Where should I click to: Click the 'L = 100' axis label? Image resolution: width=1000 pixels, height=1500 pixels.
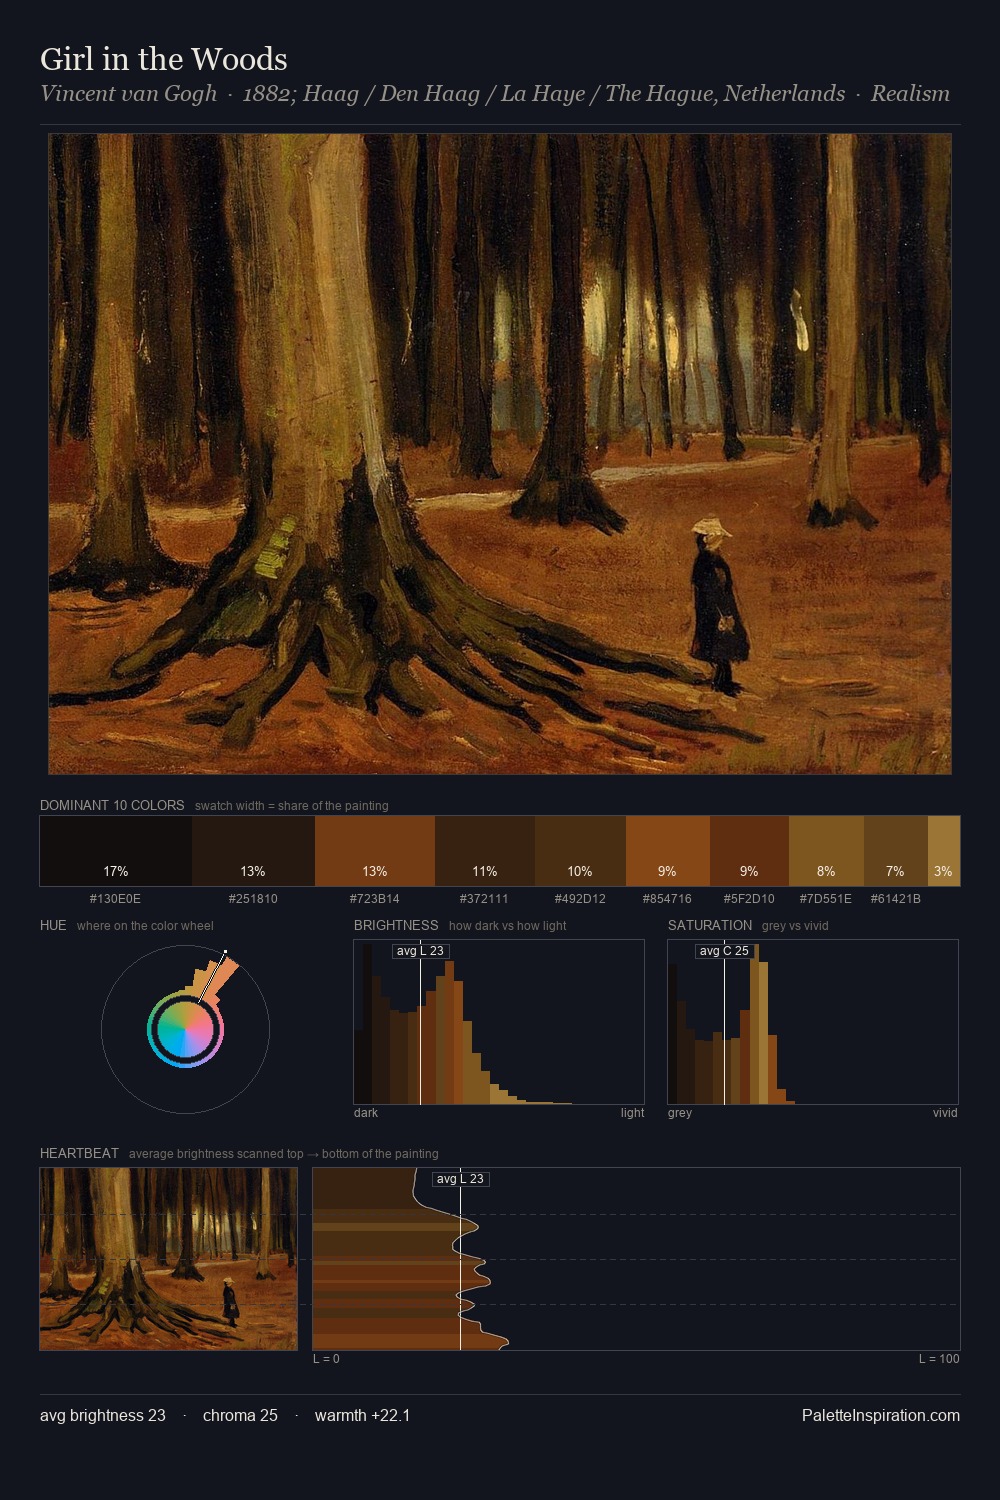[x=939, y=1359]
